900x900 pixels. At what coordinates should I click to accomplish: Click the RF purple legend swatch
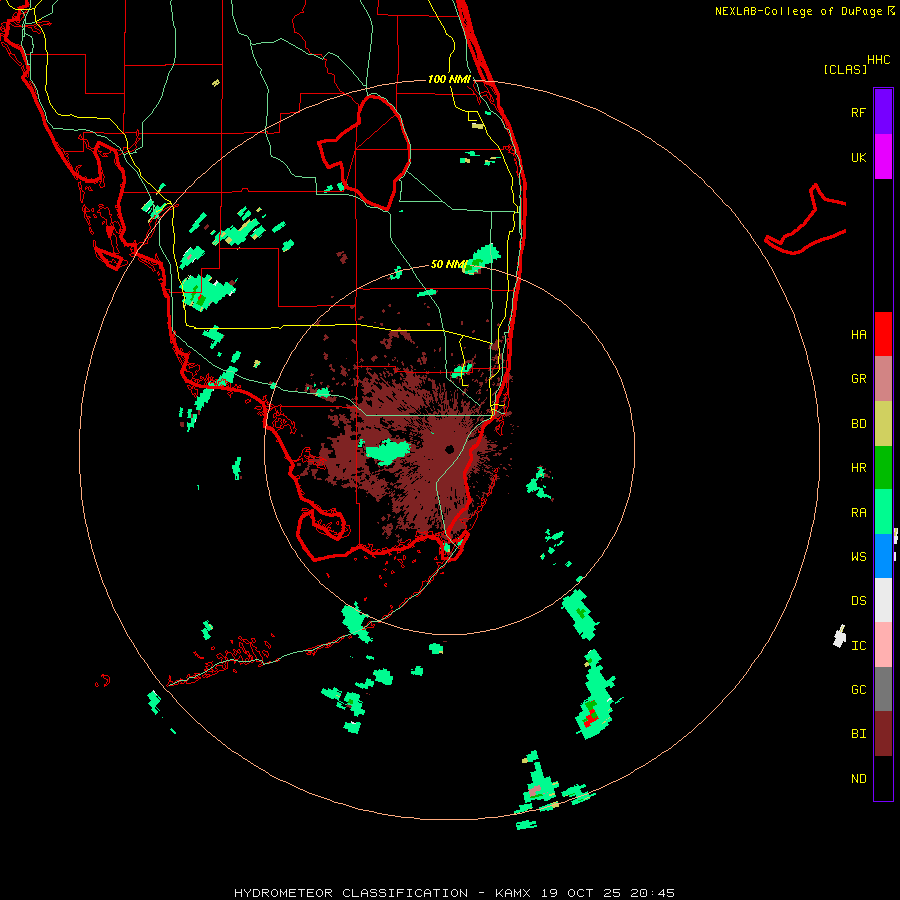click(883, 112)
